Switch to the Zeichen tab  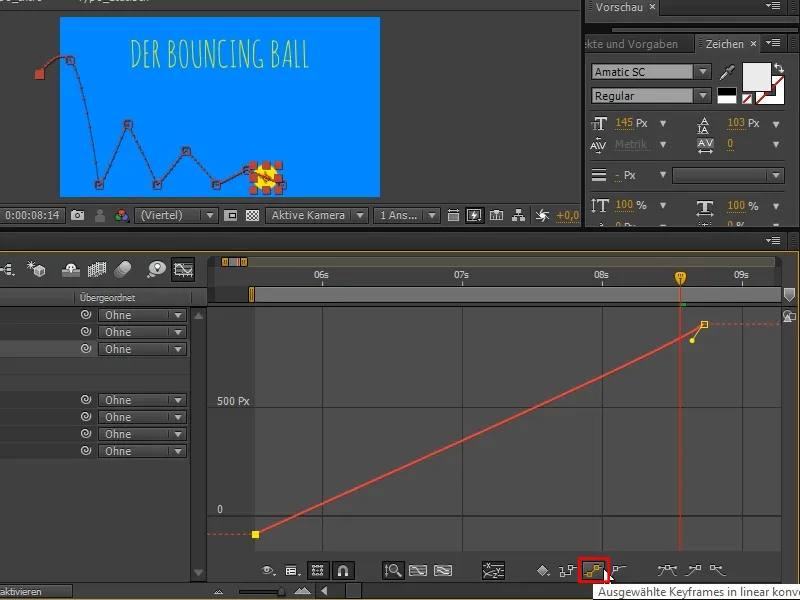coord(724,44)
